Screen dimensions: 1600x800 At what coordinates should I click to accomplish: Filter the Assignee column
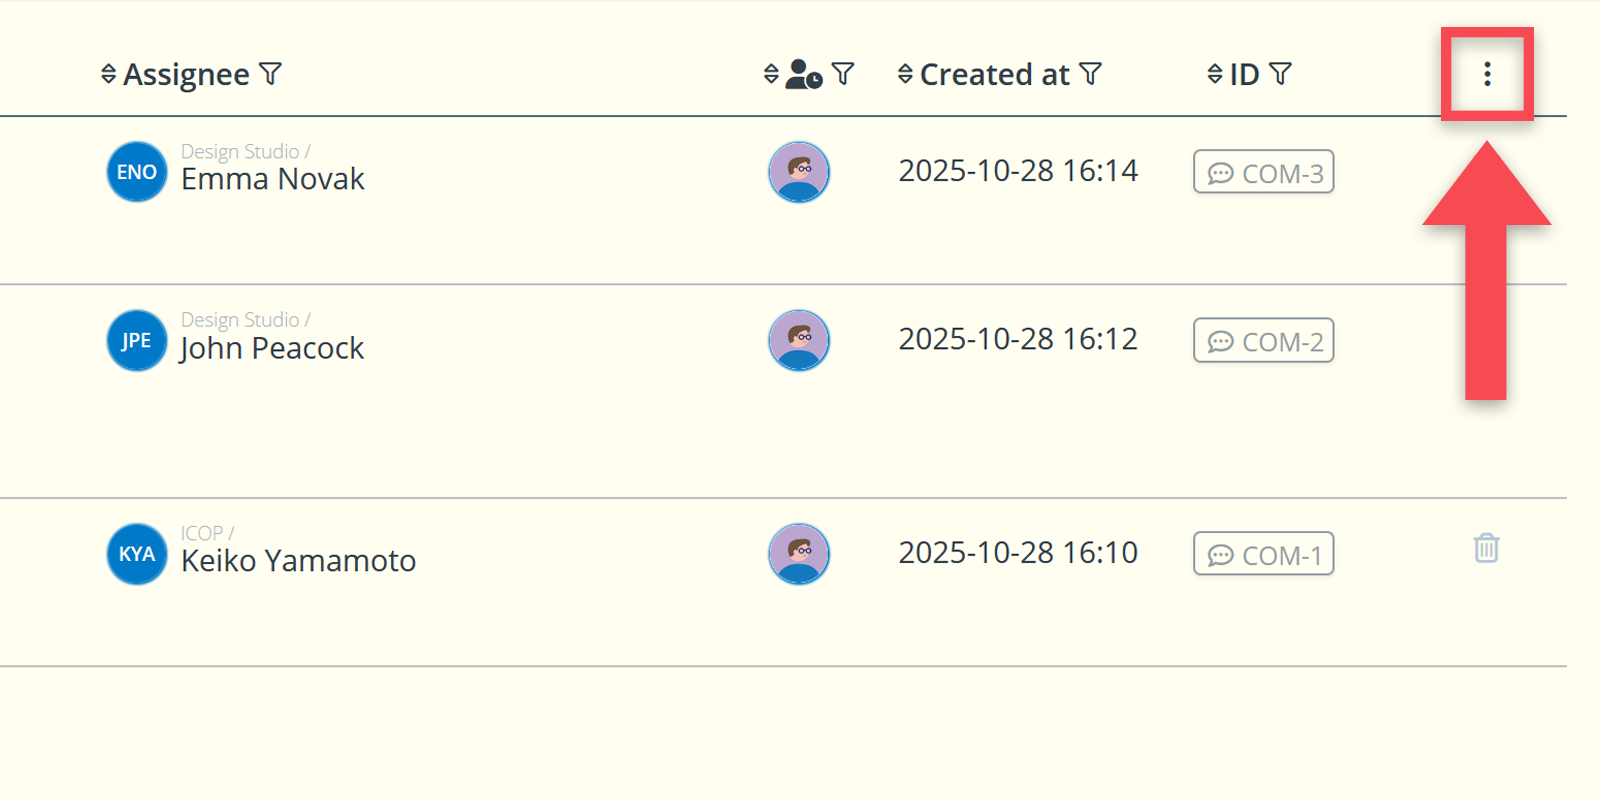270,74
